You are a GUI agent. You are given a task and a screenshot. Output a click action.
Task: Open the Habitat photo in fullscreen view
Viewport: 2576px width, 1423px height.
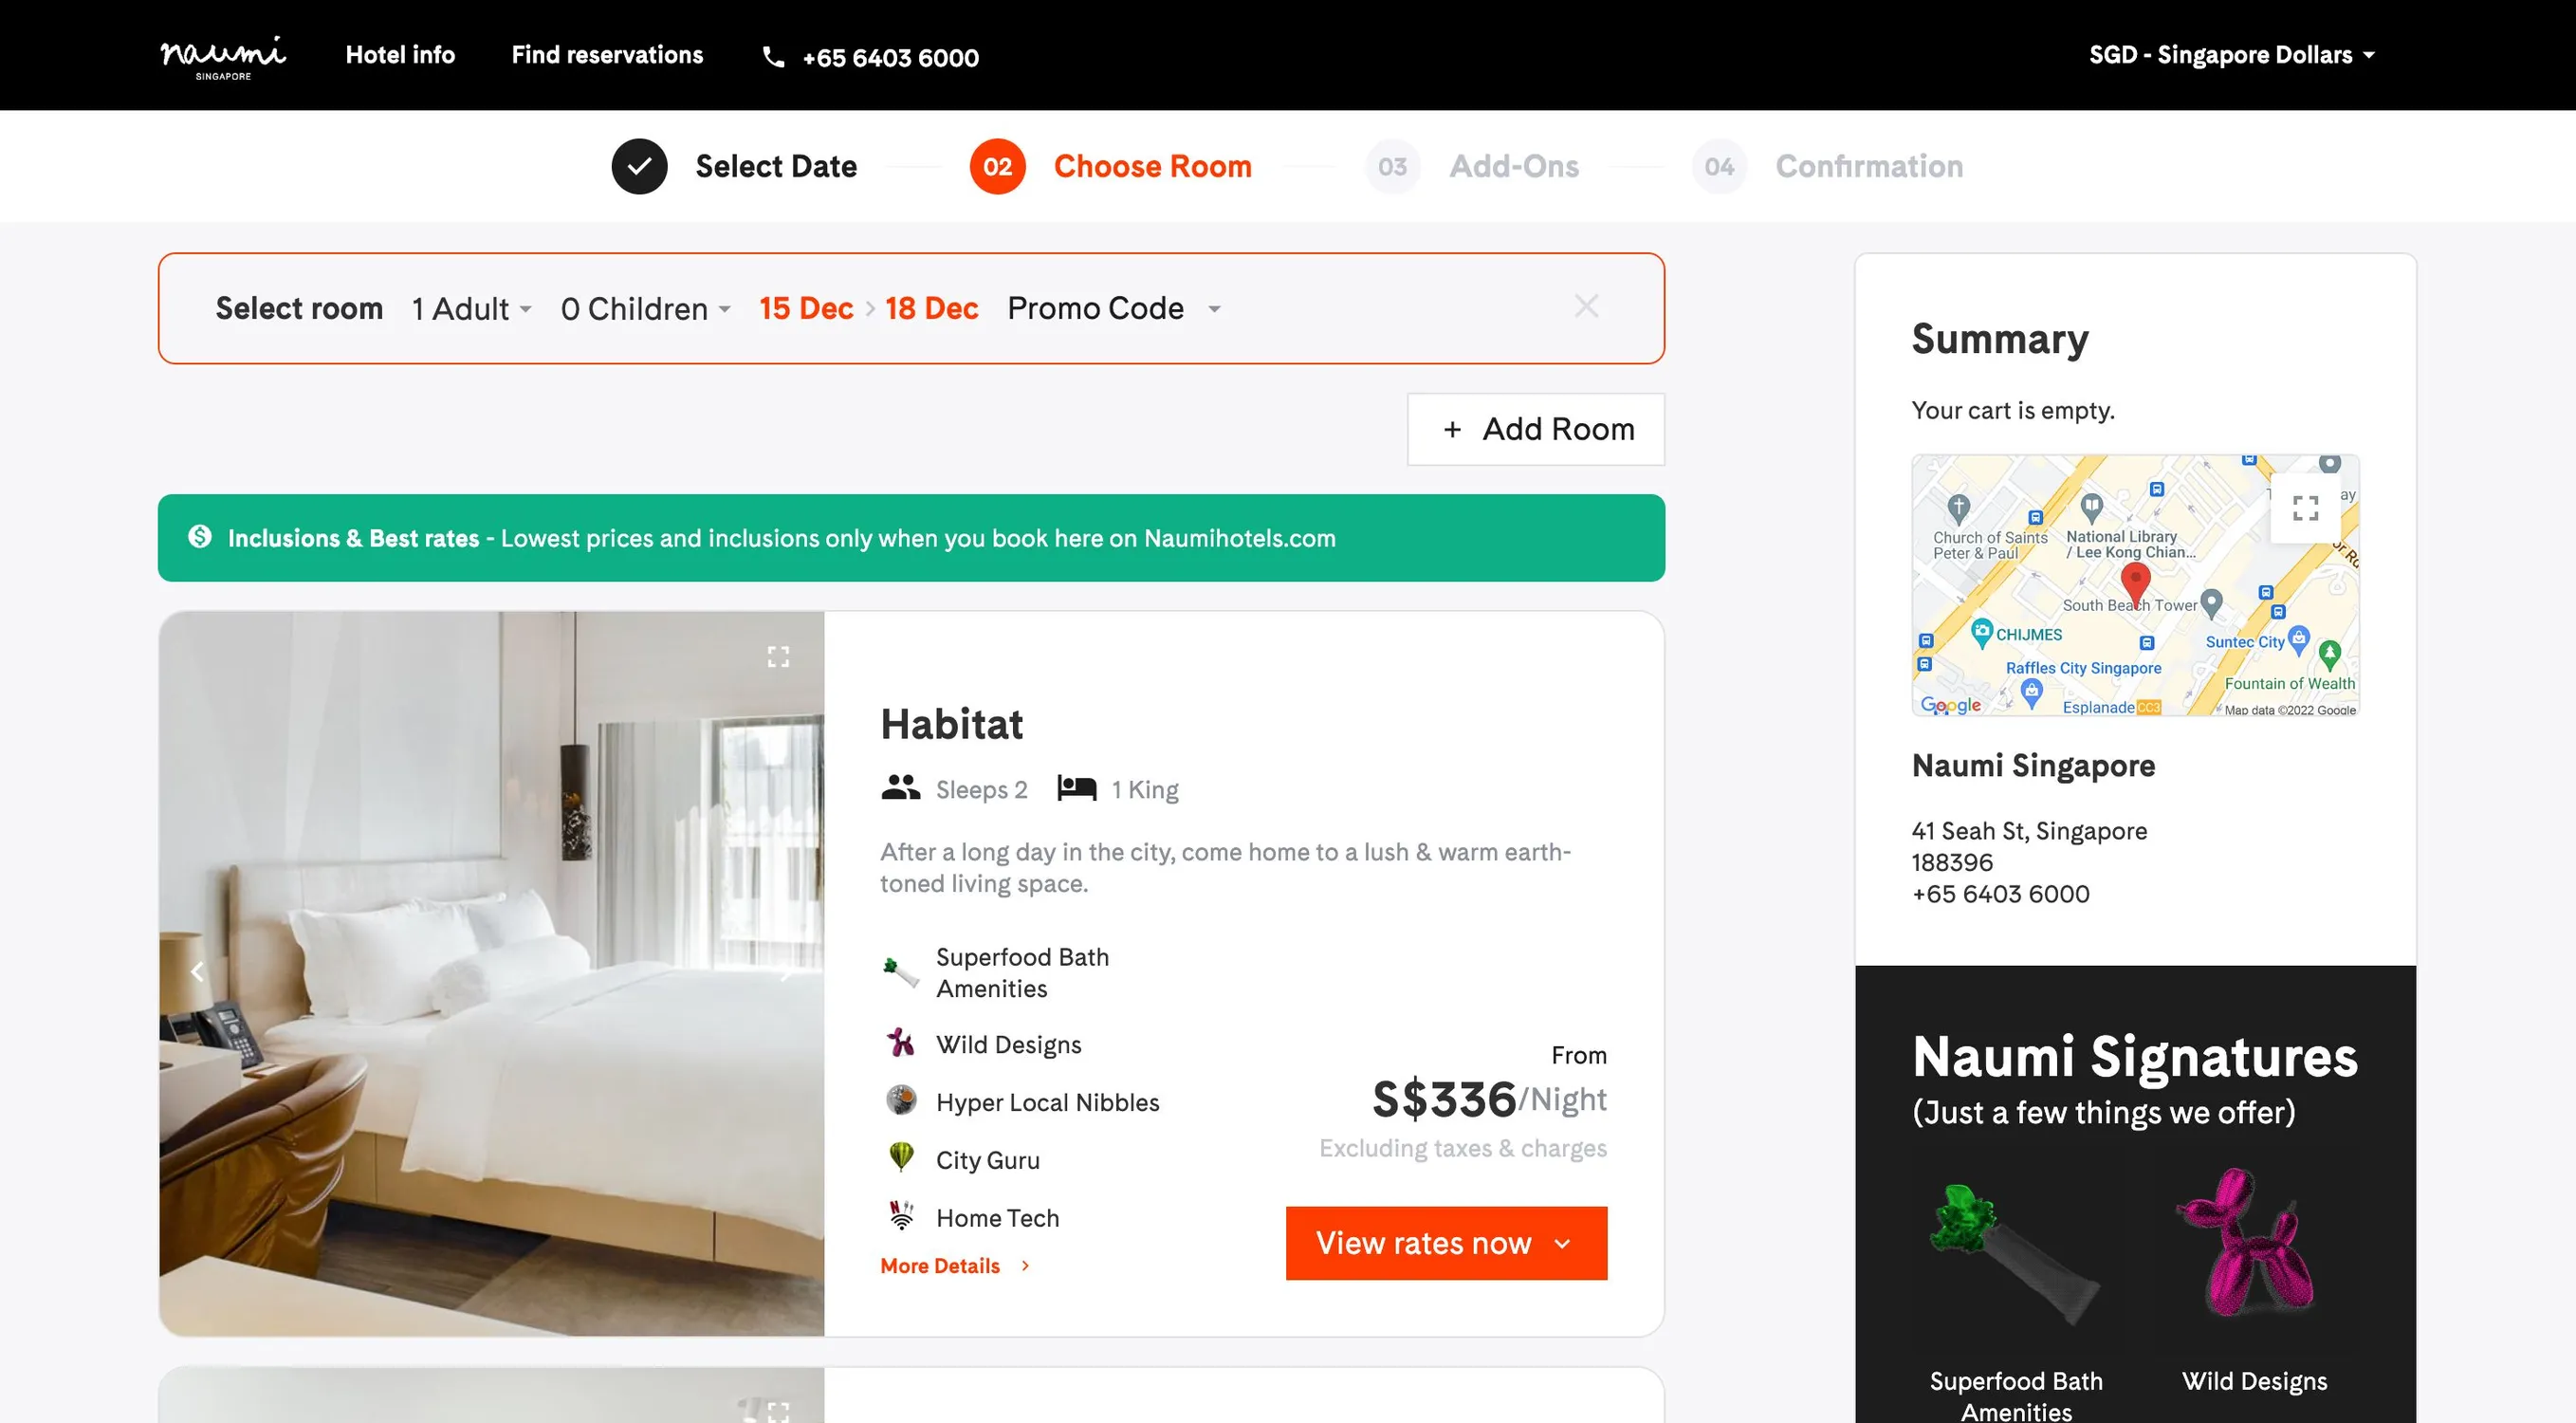click(778, 657)
